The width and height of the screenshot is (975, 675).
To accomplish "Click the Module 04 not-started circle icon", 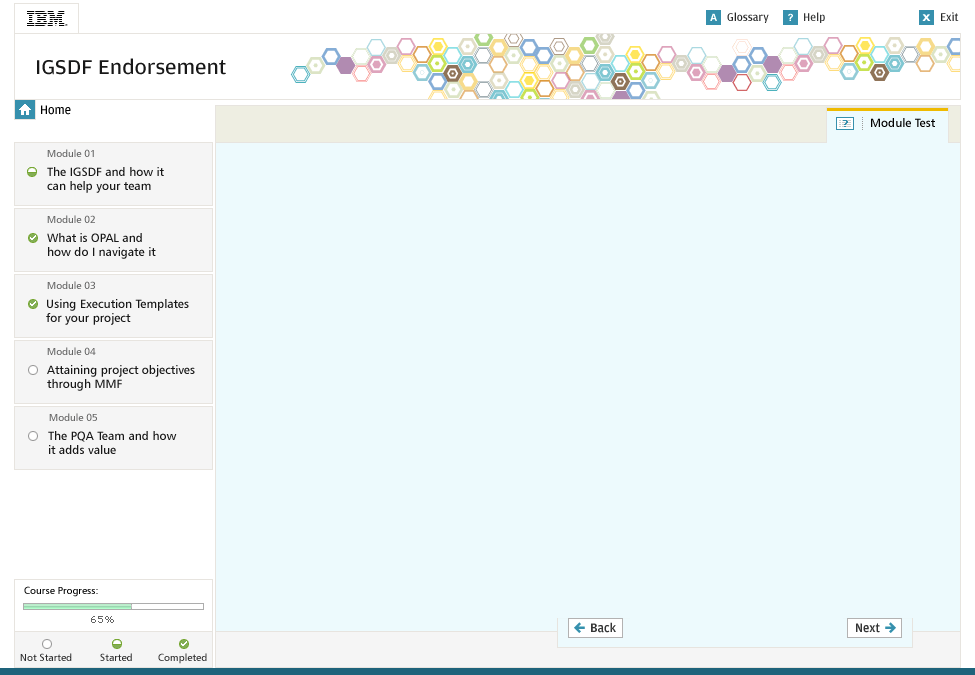I will coord(33,370).
